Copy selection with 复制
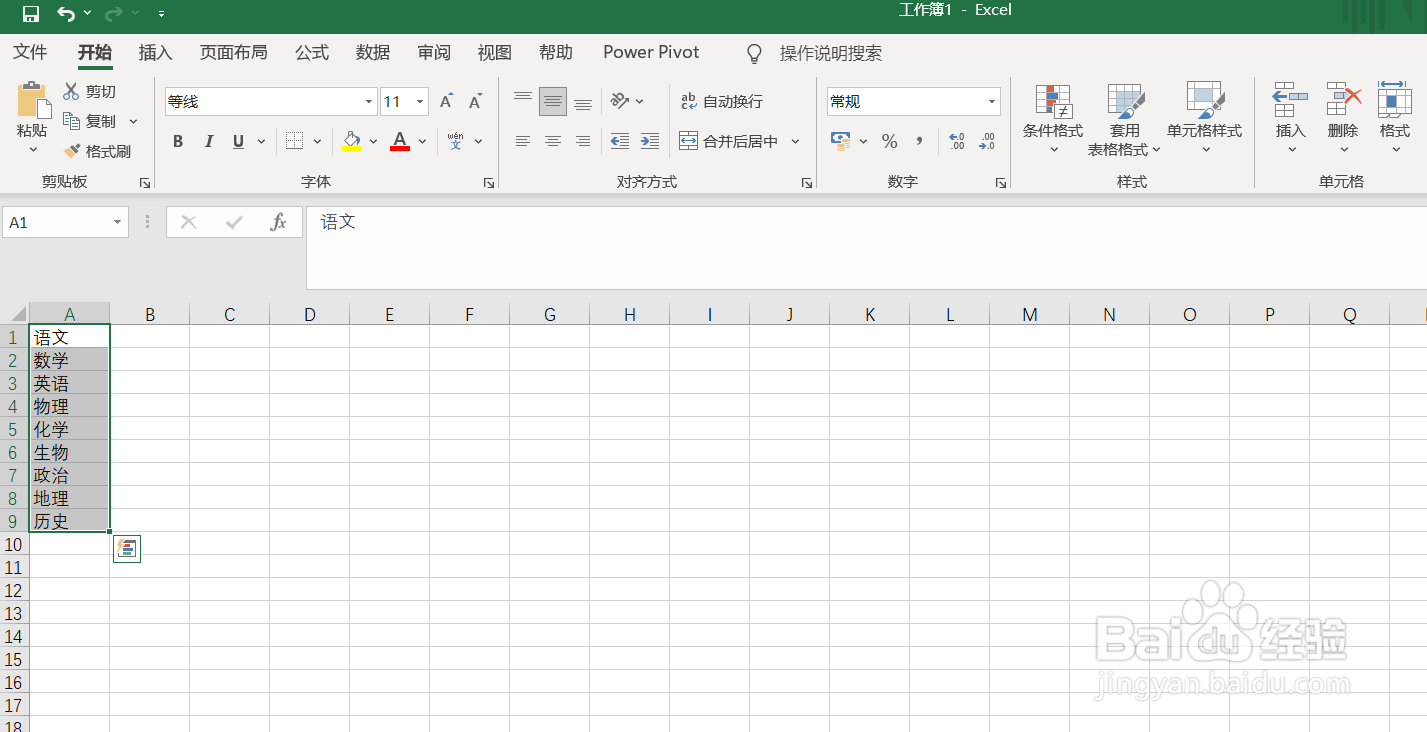1427x732 pixels. click(90, 121)
